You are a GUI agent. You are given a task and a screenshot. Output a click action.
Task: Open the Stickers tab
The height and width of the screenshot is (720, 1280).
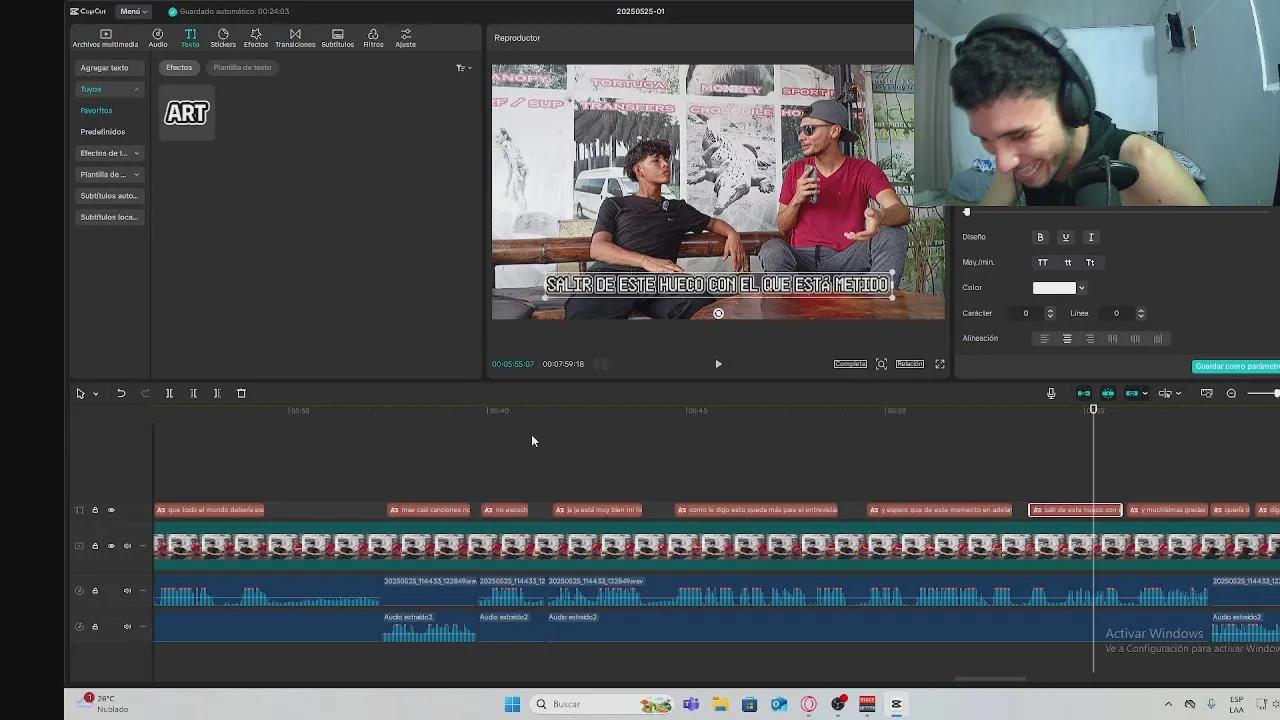[223, 38]
